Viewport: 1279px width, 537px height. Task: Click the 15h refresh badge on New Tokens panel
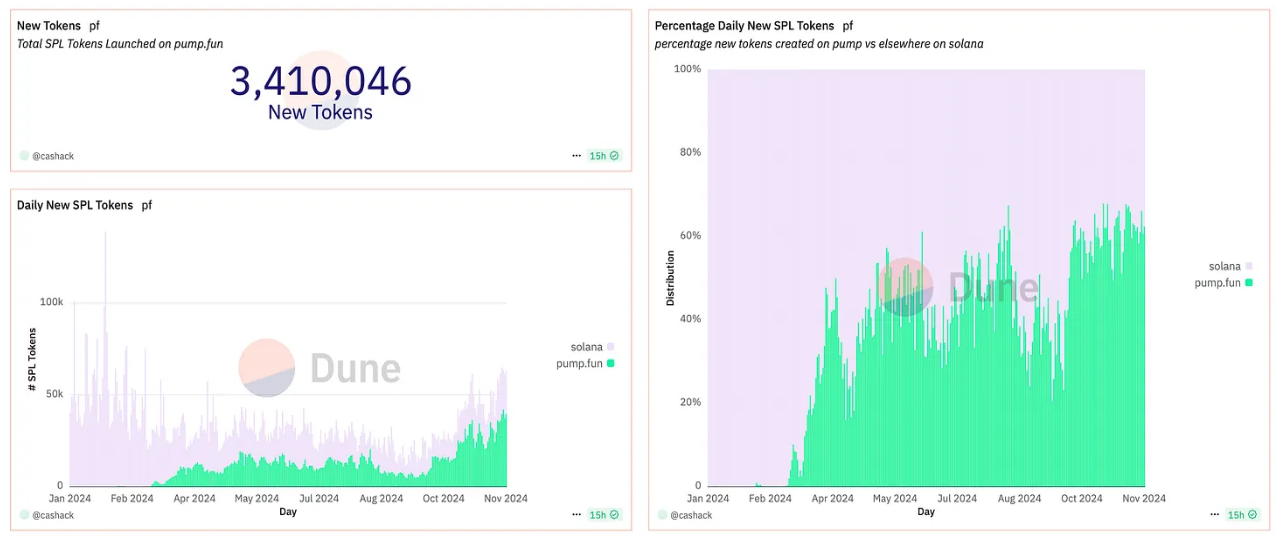(604, 156)
